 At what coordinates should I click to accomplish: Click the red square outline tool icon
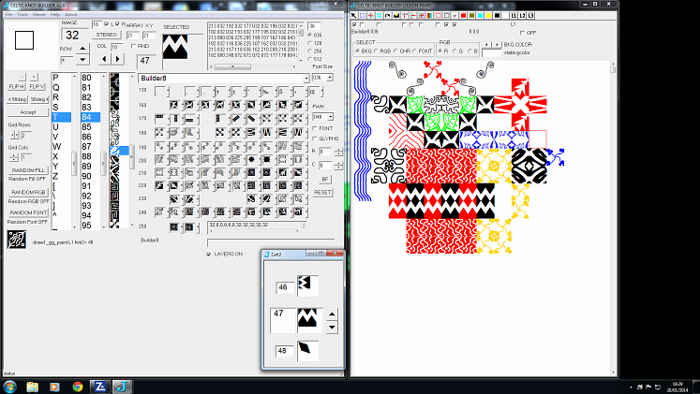tap(438, 16)
